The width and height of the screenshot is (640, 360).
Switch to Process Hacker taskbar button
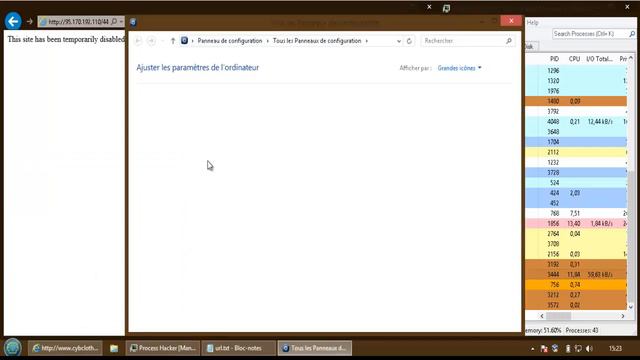(163, 348)
